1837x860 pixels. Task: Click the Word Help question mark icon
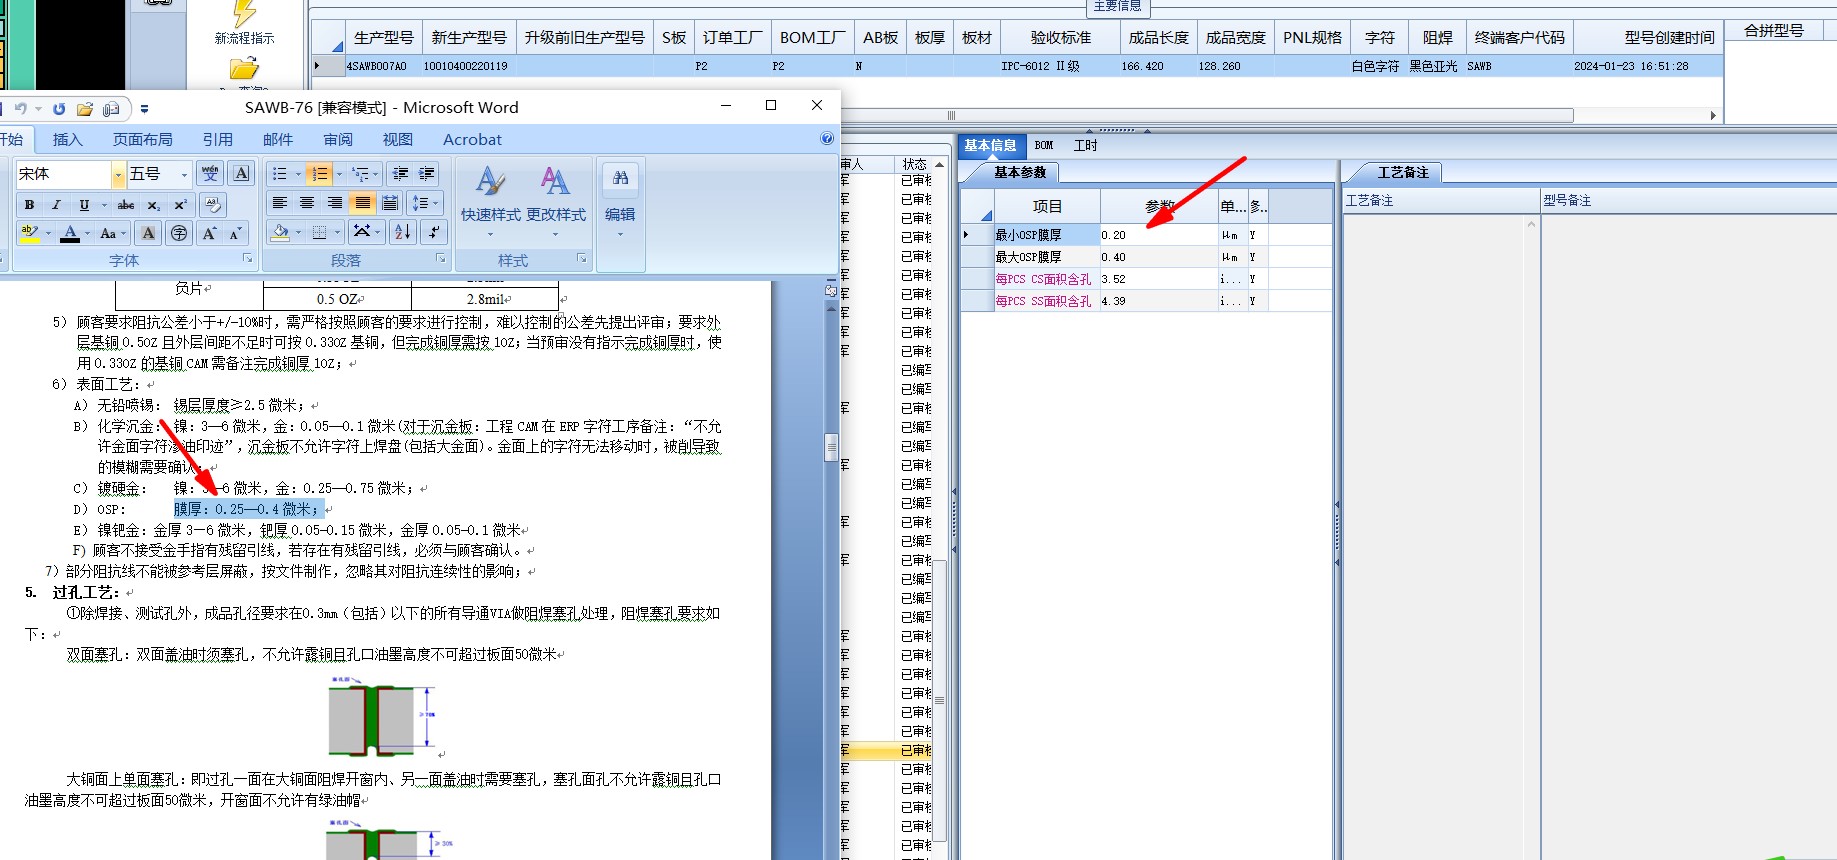pos(827,139)
